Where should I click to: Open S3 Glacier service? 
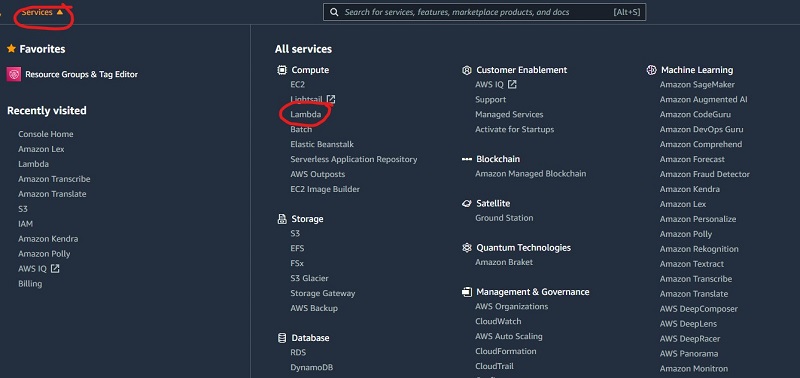click(x=309, y=279)
